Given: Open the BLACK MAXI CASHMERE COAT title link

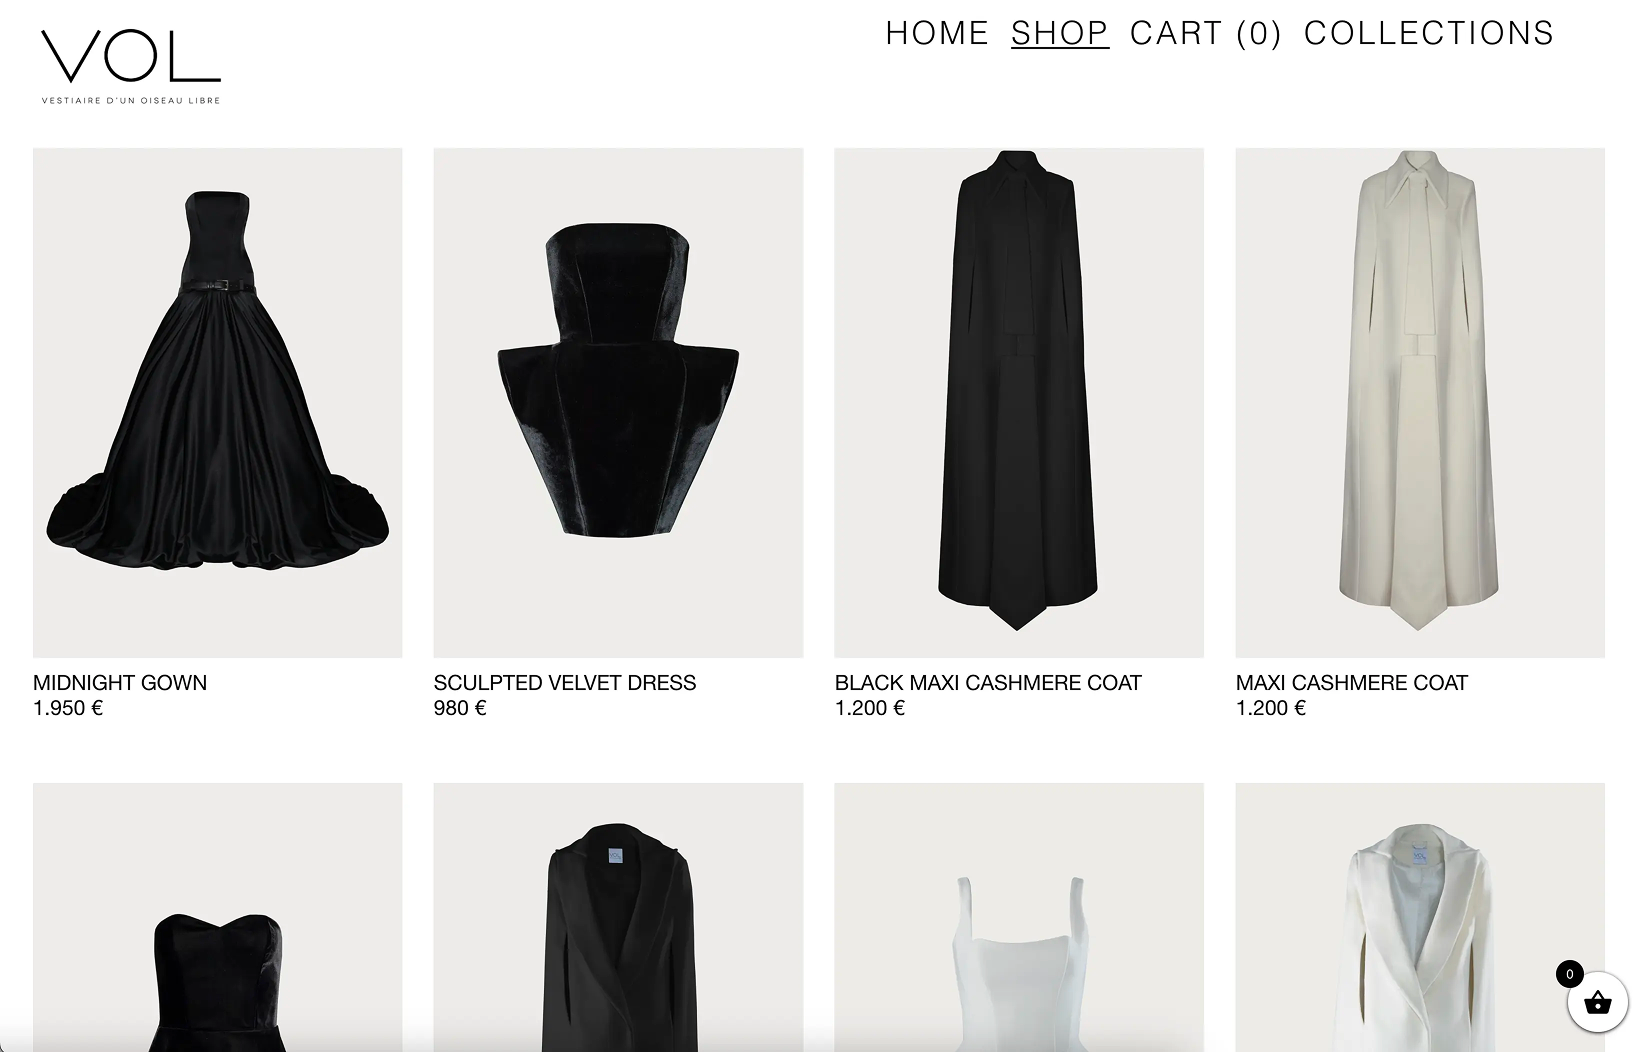Looking at the screenshot, I should (988, 683).
